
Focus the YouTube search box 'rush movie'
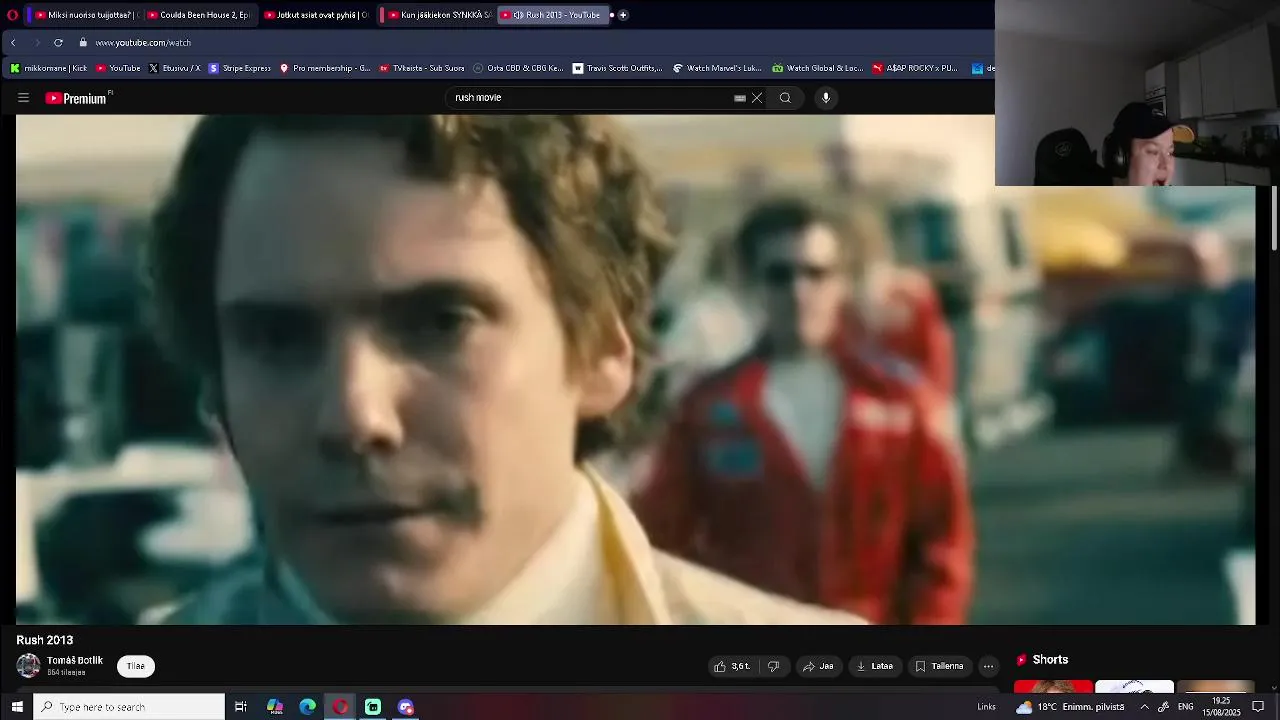click(x=590, y=98)
